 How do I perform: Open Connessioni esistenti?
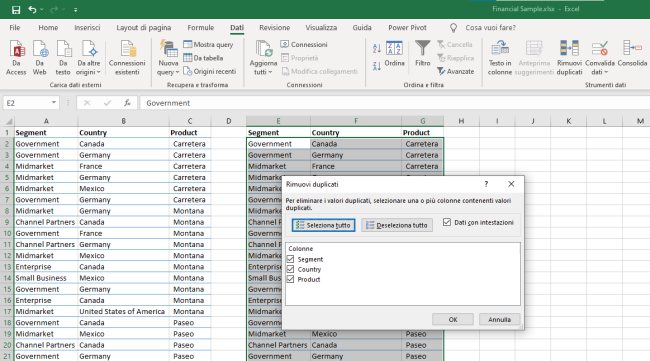point(127,58)
